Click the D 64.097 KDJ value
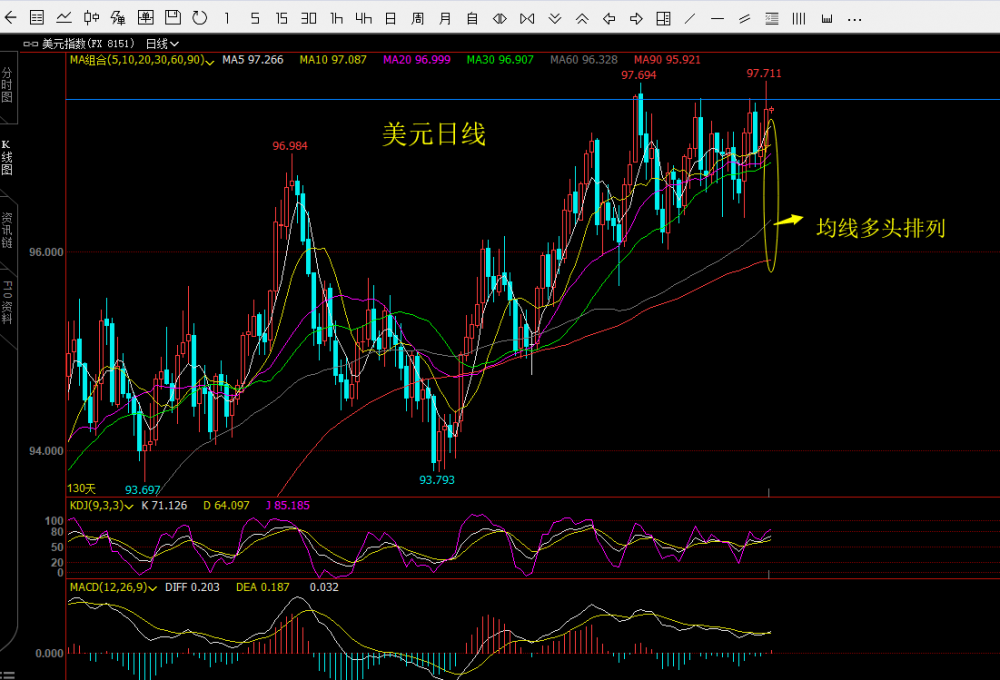Screen dimensions: 1000x680 [226, 505]
